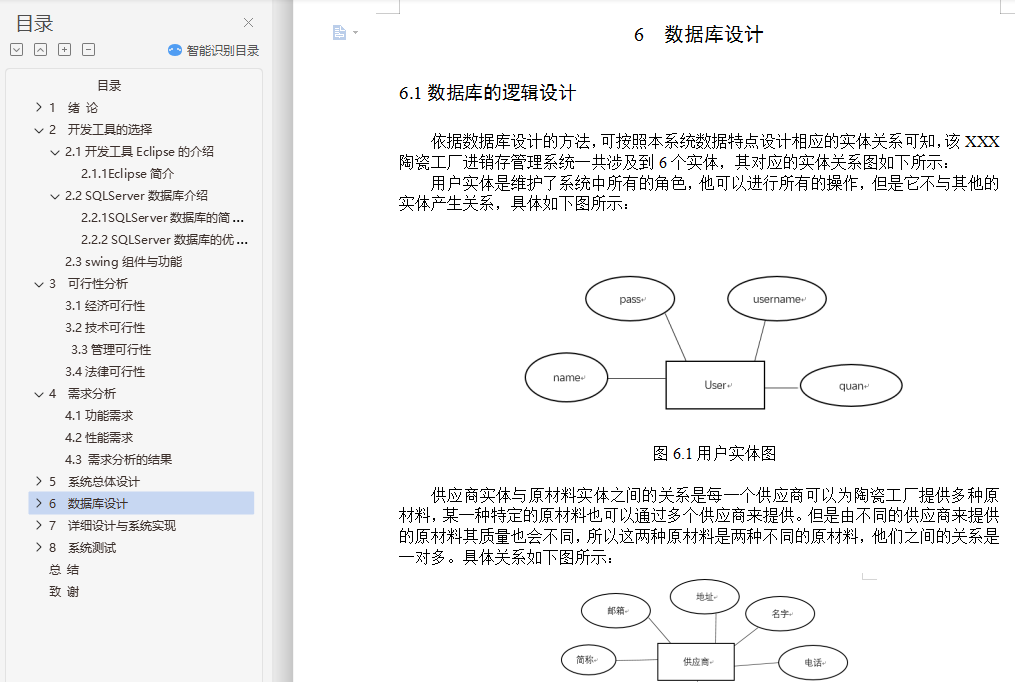Click the minus icon in 目录 toolbar
1015x682 pixels.
pyautogui.click(x=89, y=50)
